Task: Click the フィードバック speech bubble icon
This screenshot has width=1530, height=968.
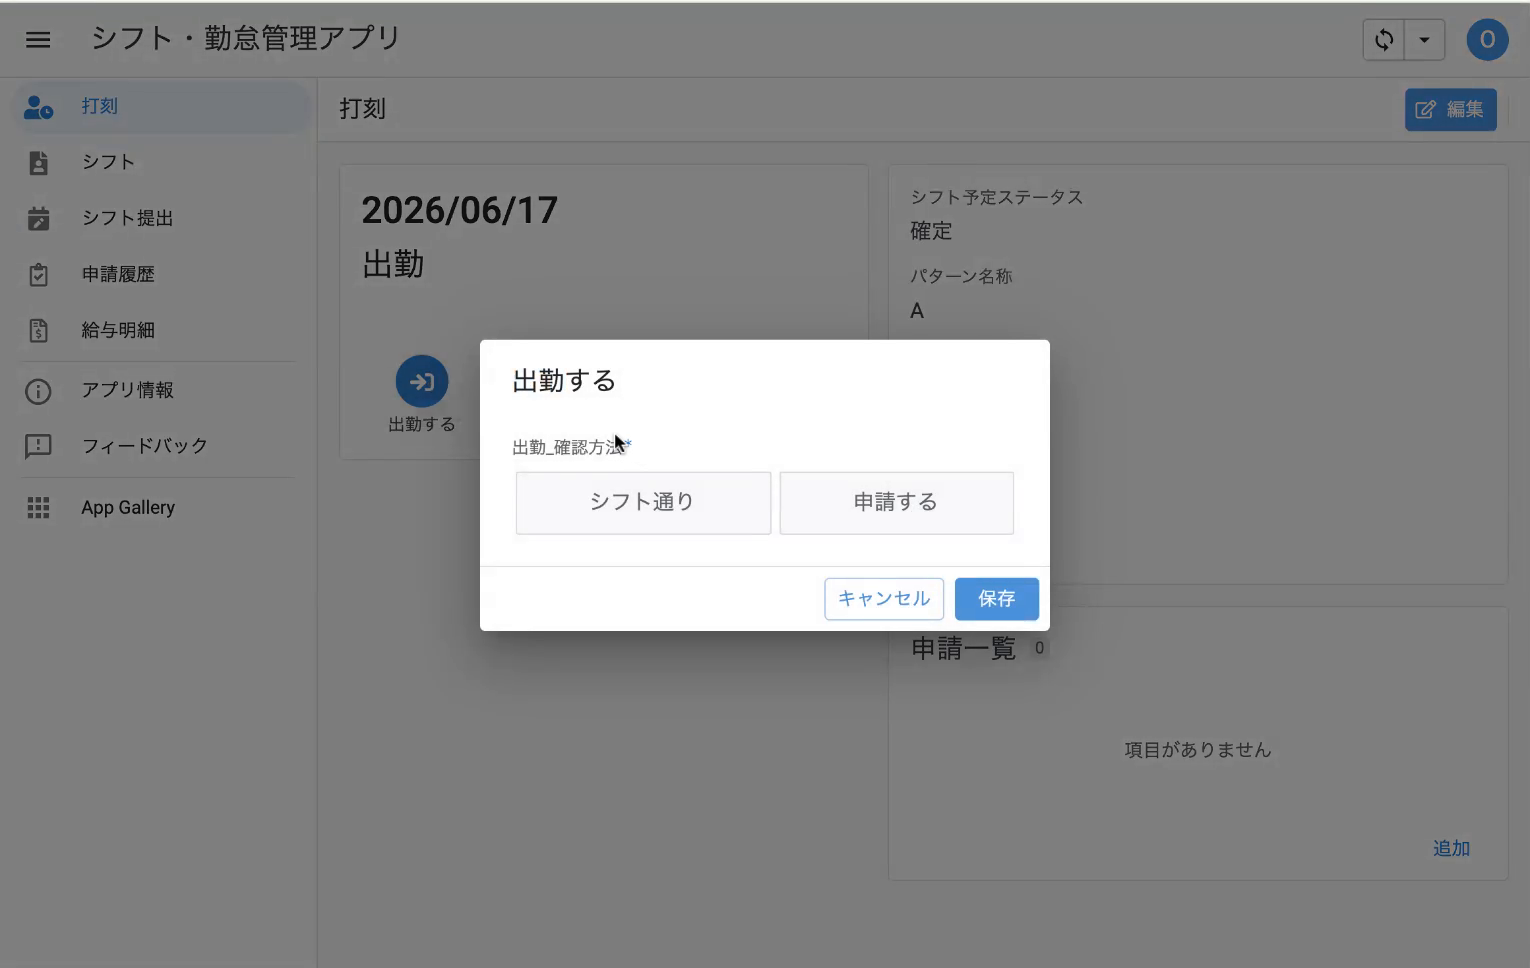Action: click(38, 446)
